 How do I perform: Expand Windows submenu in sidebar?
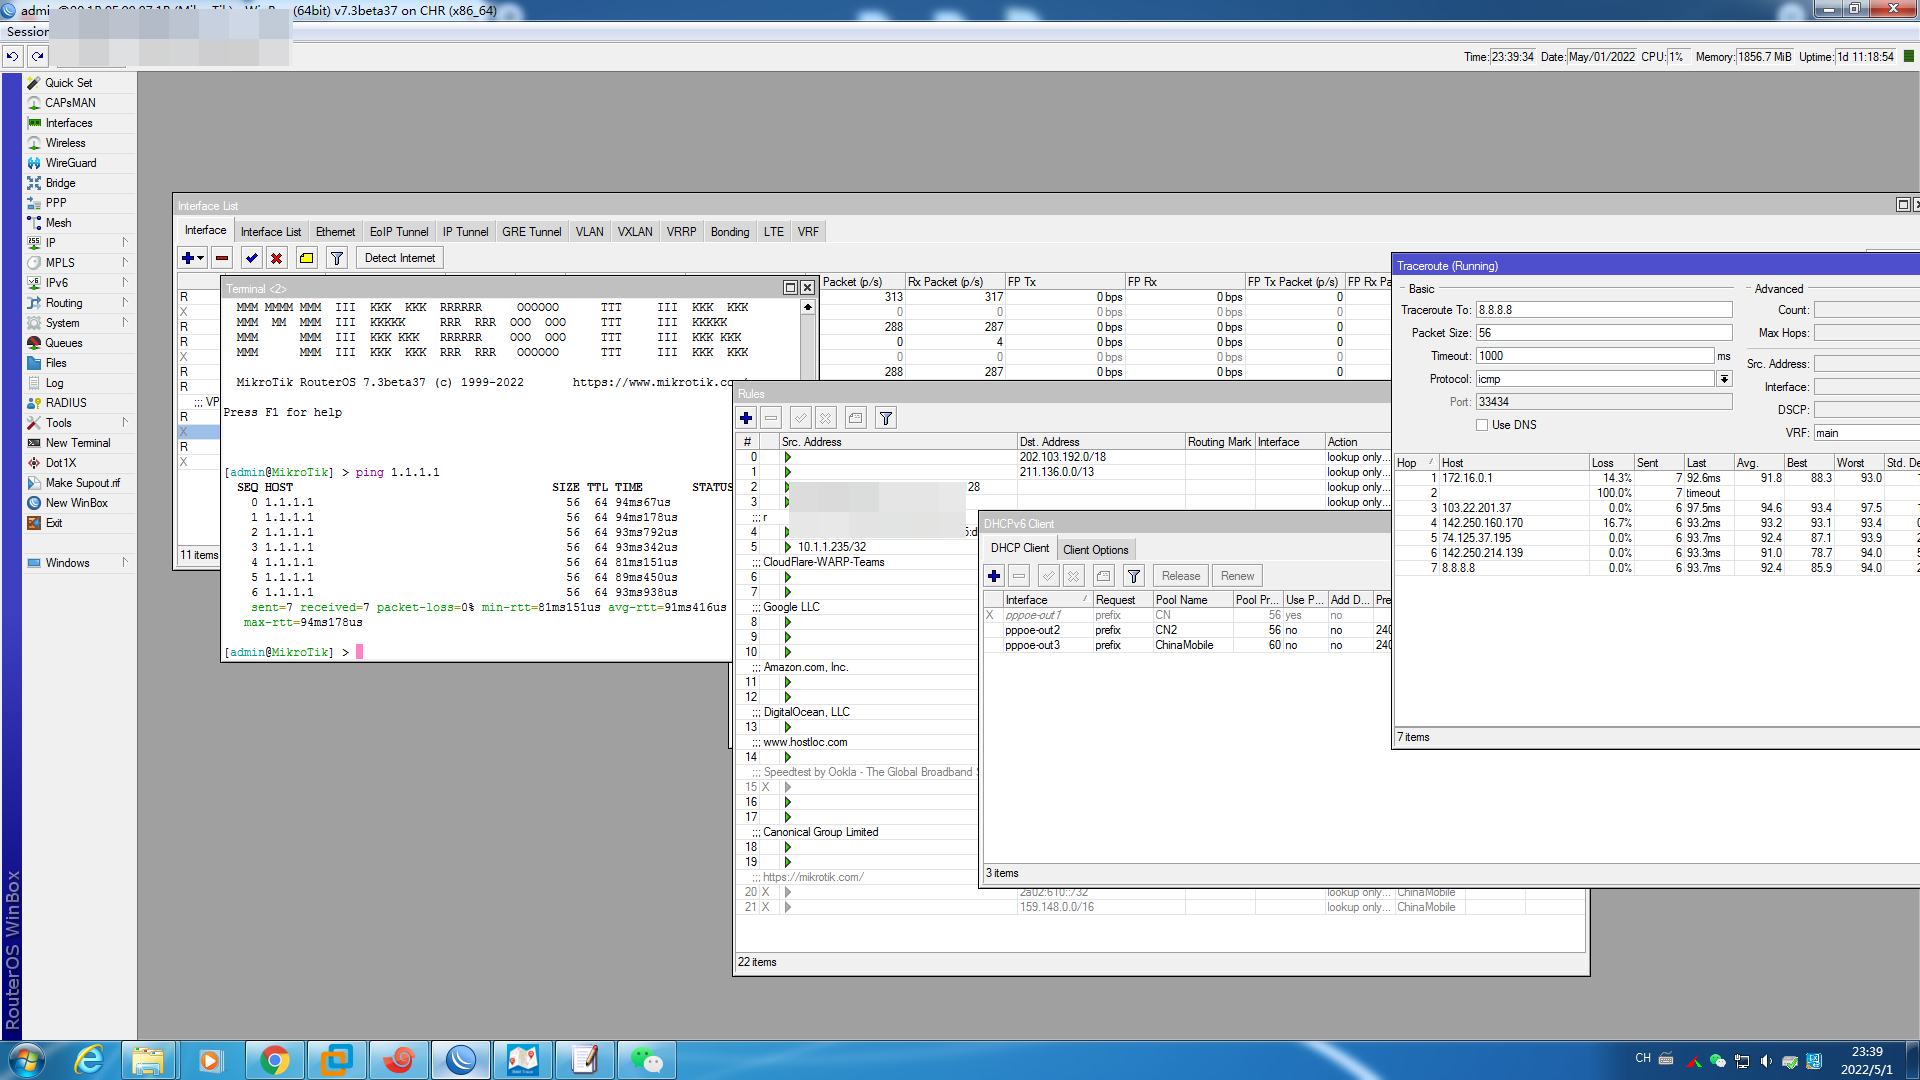coord(125,563)
